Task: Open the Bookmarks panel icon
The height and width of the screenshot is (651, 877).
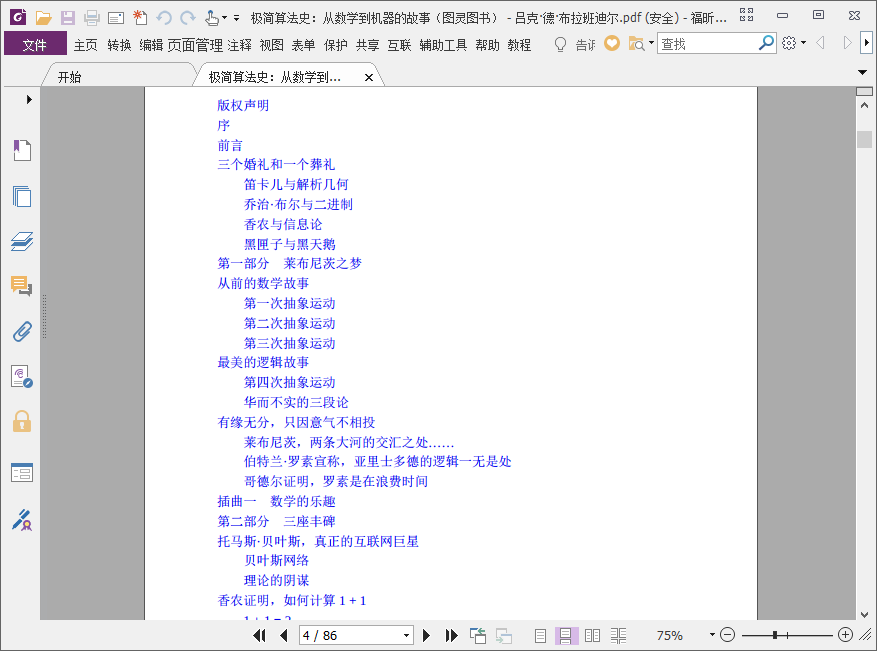Action: coord(22,150)
